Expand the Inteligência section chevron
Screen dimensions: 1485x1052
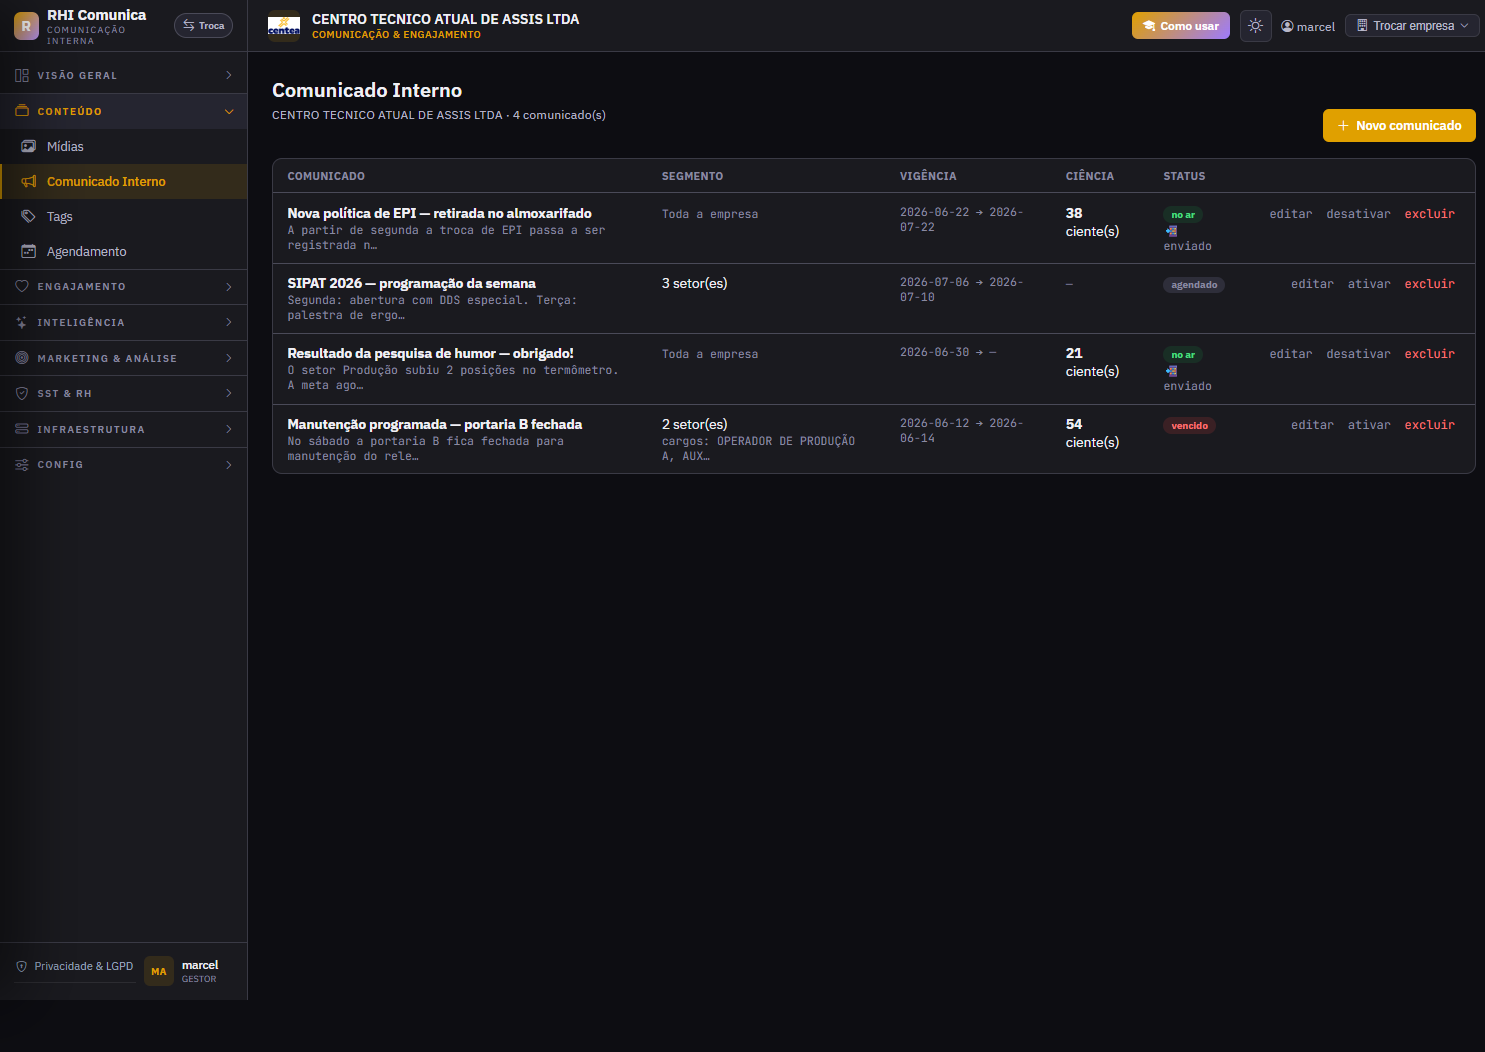coord(229,322)
